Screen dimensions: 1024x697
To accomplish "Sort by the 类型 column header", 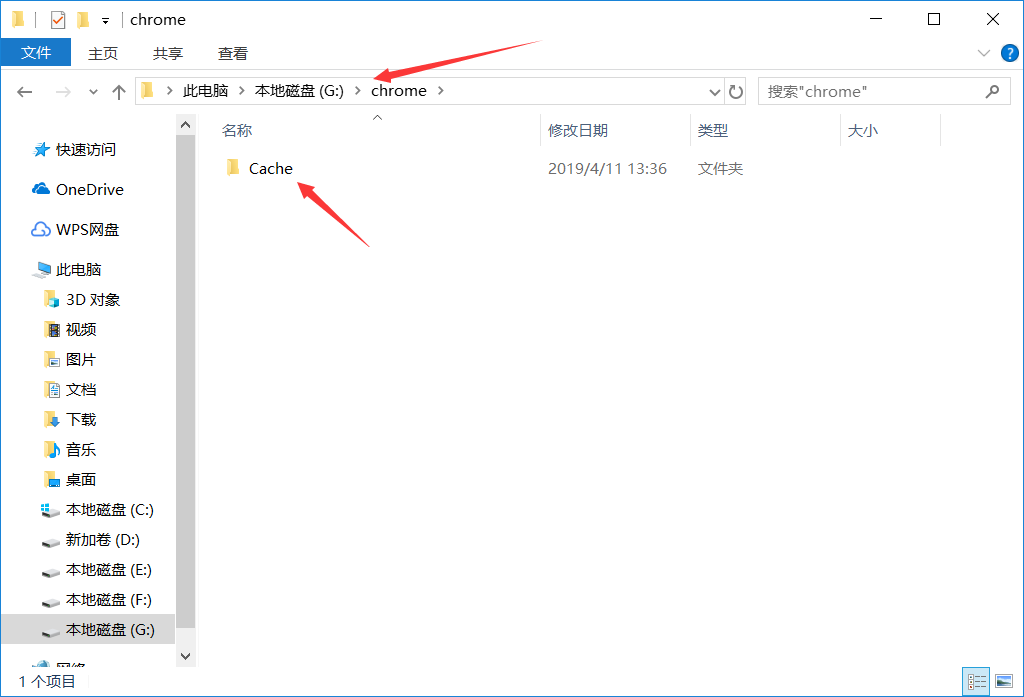I will [712, 131].
